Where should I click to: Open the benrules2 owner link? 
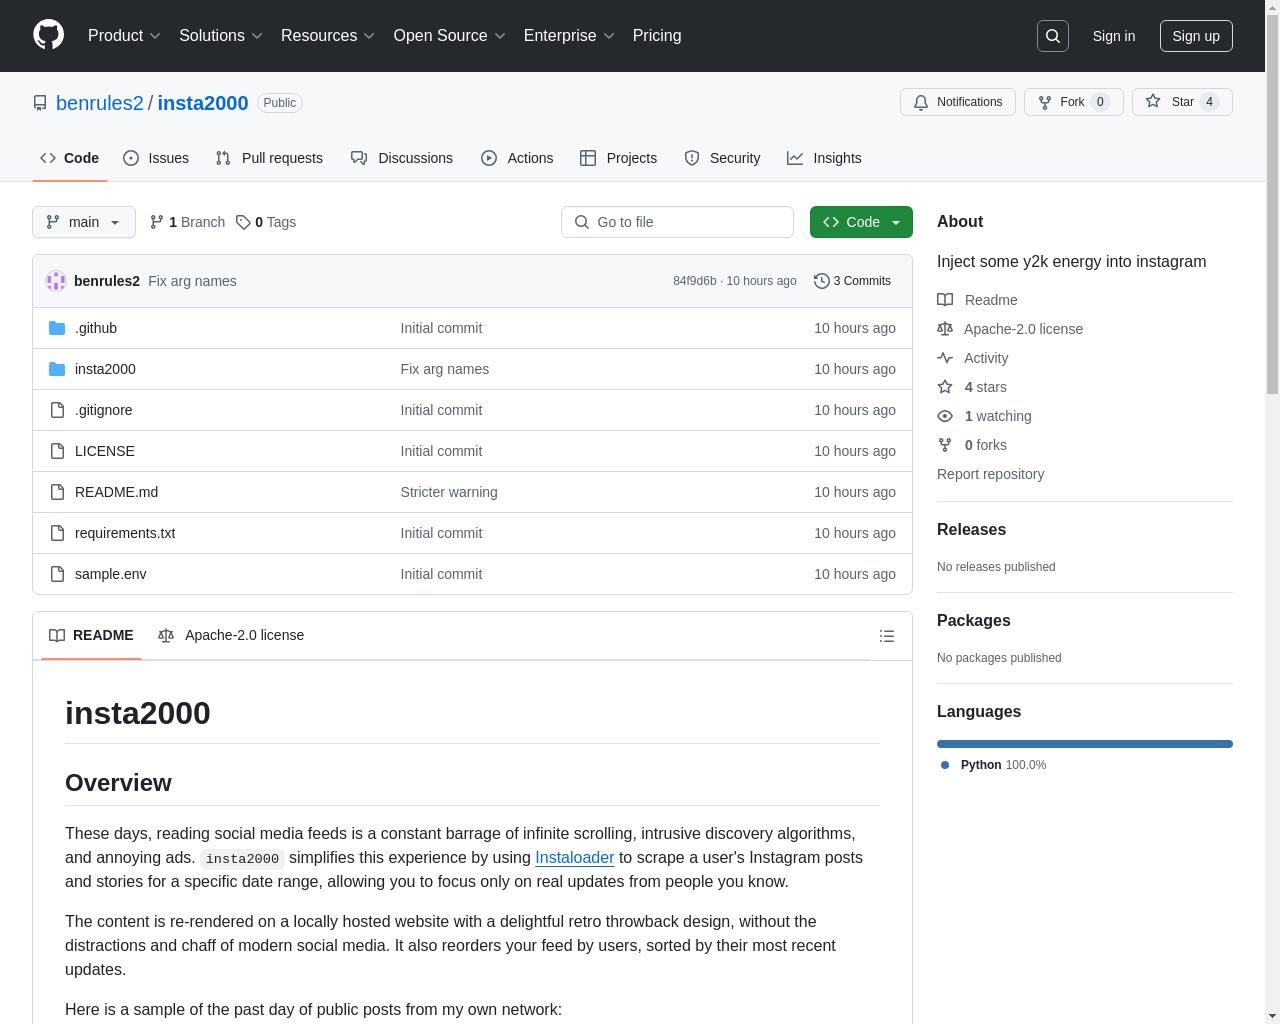tap(100, 103)
